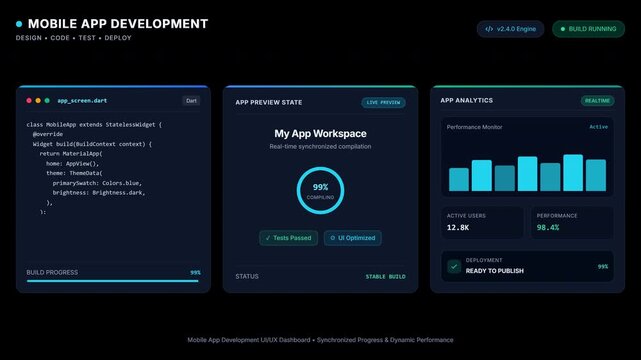
Task: Click the LIVE PREVIEW badge
Action: (383, 103)
